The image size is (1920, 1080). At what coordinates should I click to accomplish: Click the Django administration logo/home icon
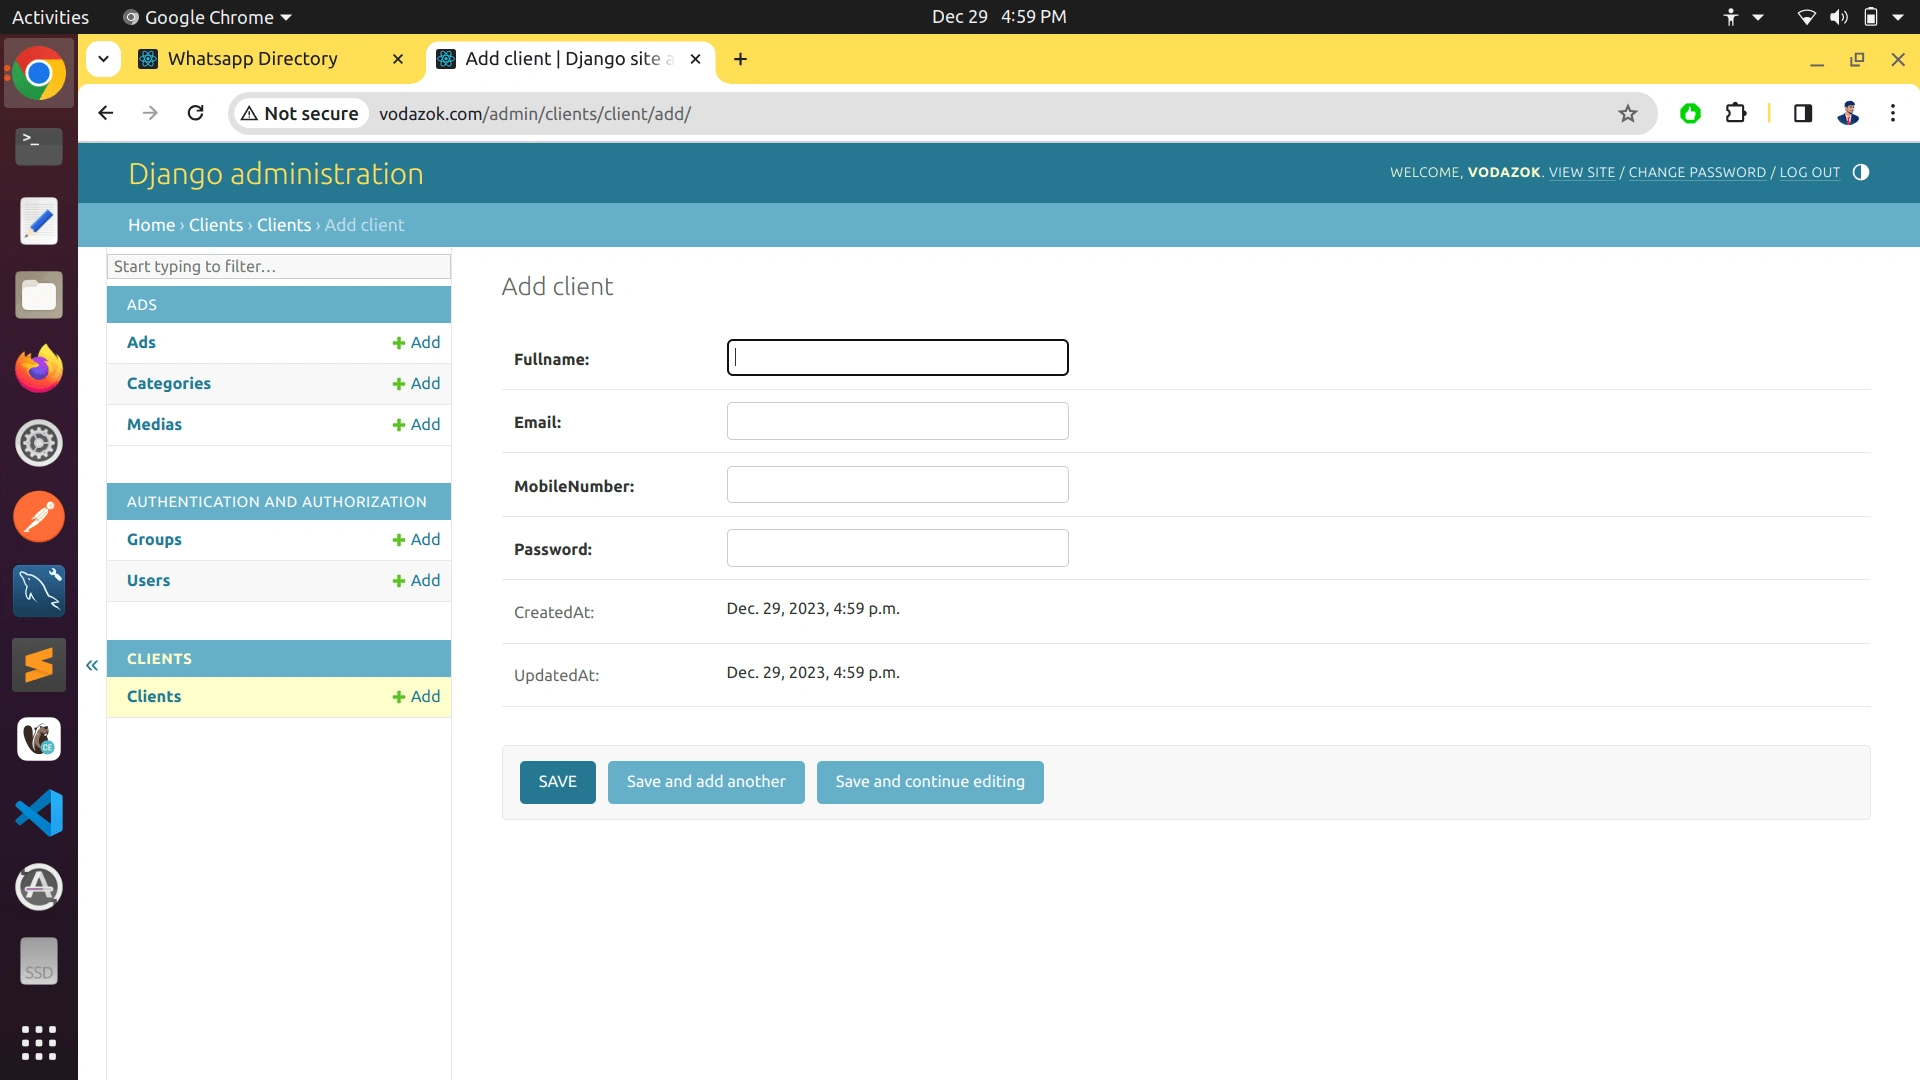click(x=276, y=173)
